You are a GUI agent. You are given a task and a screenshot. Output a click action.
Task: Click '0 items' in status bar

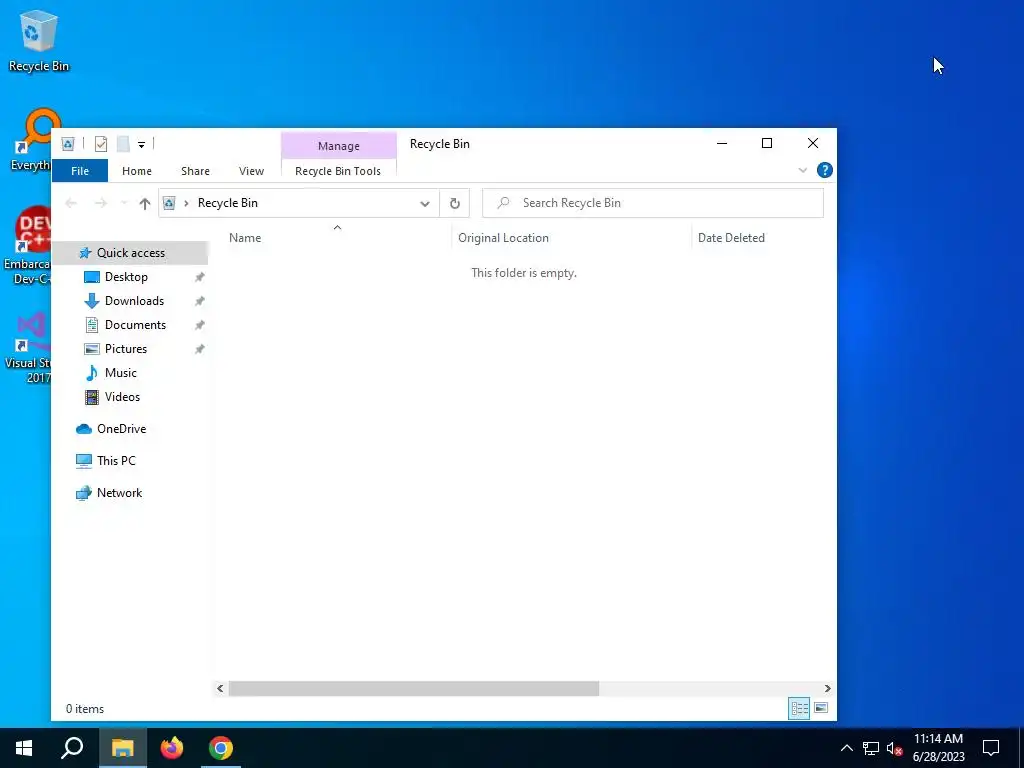pos(85,709)
